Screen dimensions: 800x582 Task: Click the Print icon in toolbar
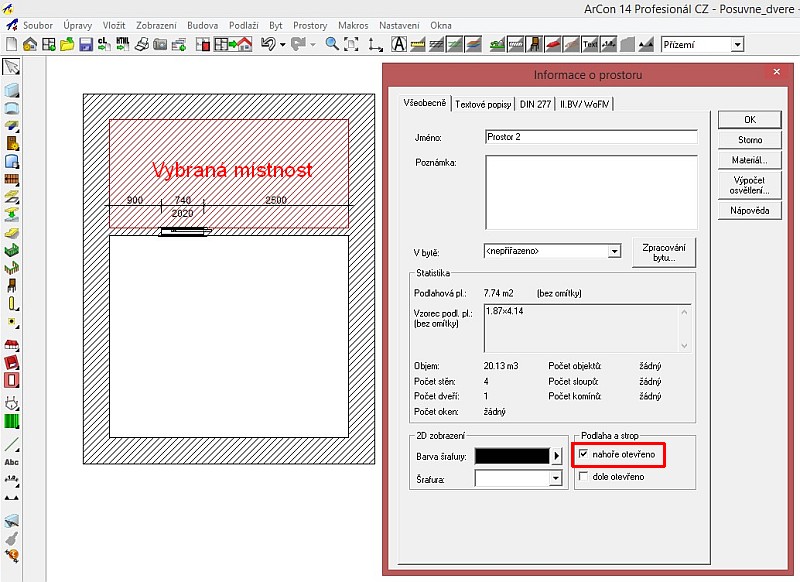click(142, 45)
